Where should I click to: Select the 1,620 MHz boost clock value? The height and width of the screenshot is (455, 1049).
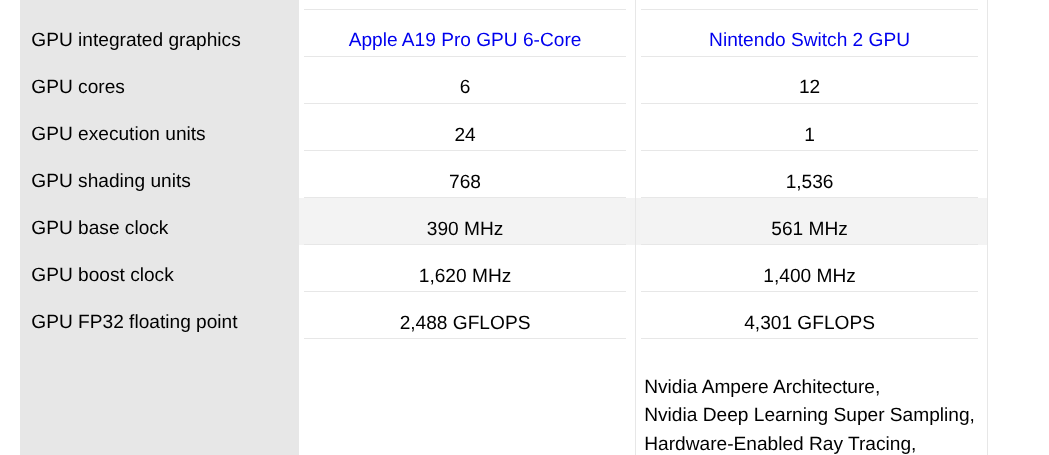point(464,276)
